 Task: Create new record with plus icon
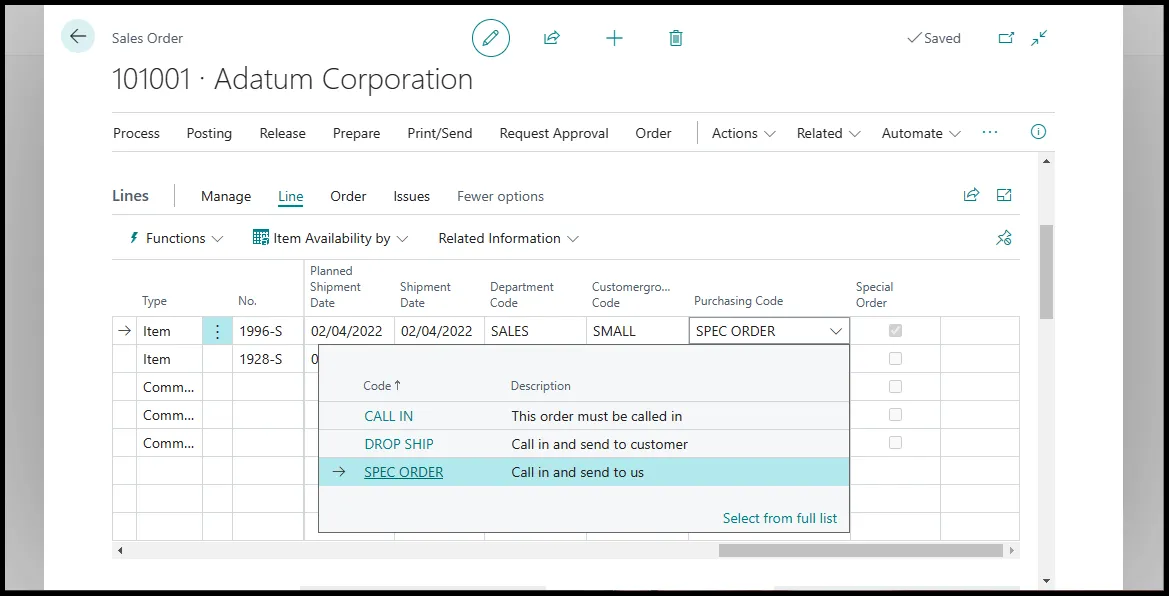pyautogui.click(x=614, y=38)
